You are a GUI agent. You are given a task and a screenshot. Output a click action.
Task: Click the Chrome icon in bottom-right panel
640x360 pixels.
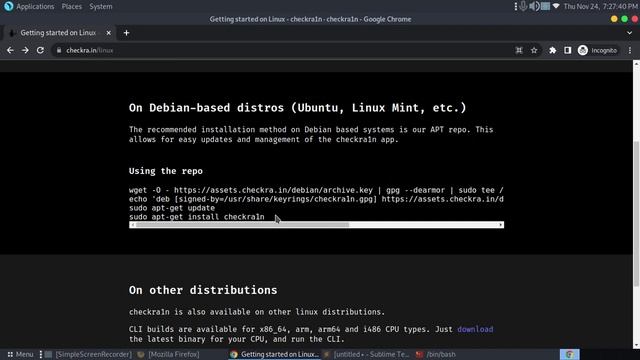point(569,354)
